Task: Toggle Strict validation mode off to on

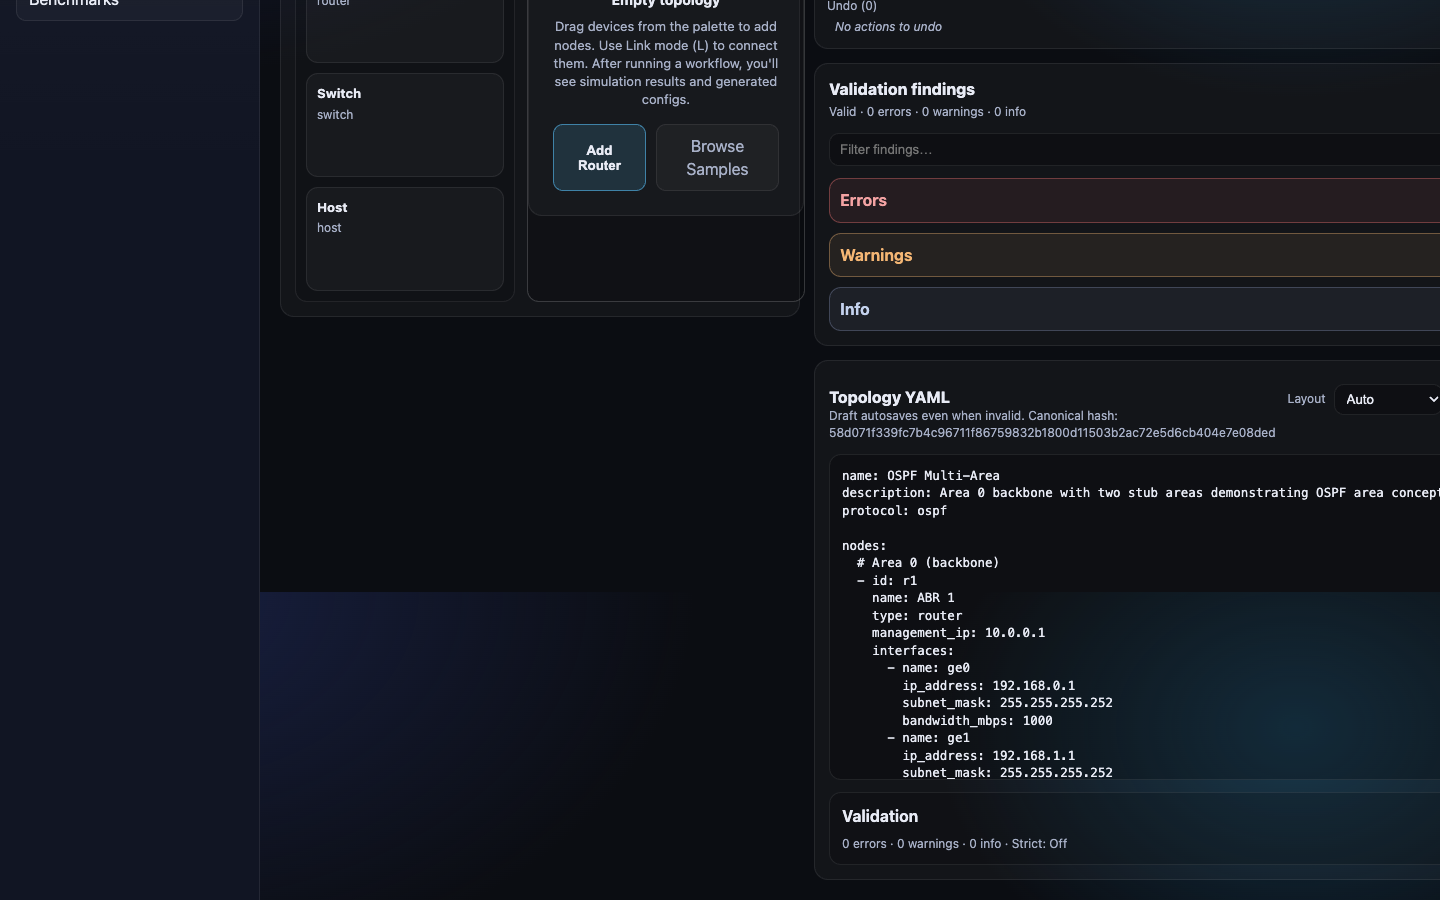Action: (1039, 844)
